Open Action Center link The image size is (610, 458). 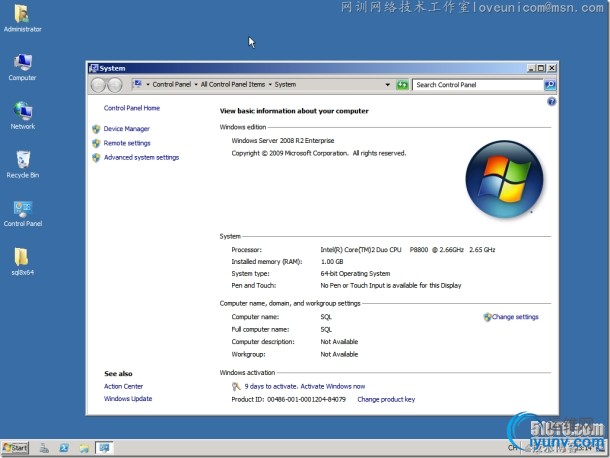point(123,386)
